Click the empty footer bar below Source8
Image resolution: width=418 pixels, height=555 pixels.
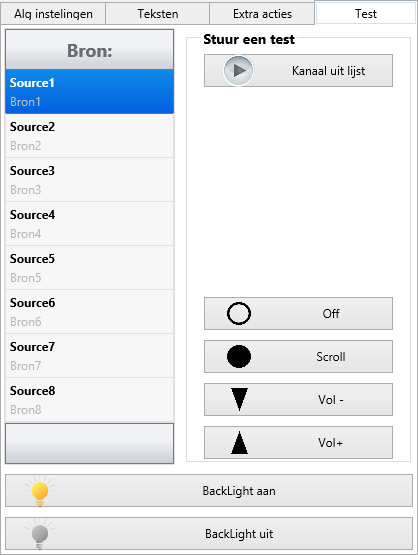pos(90,444)
